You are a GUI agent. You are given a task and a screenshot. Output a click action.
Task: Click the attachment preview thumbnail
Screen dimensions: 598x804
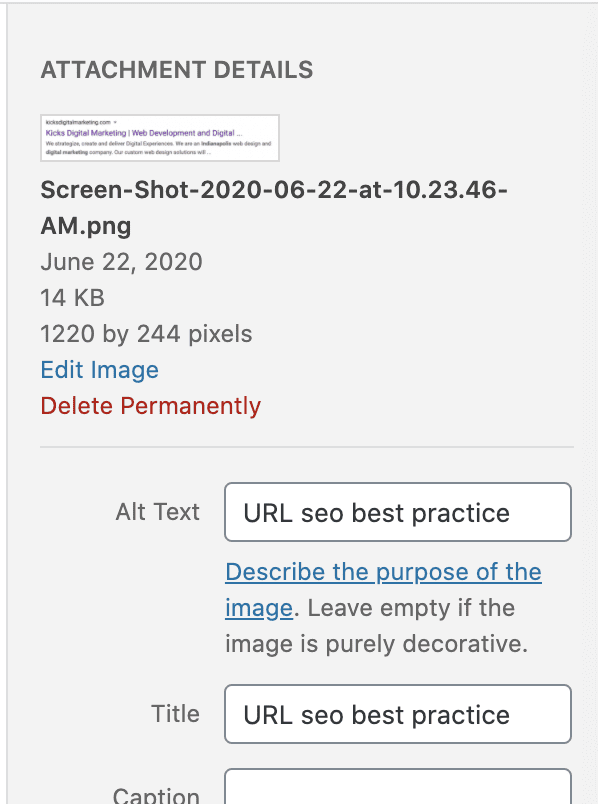click(x=160, y=138)
